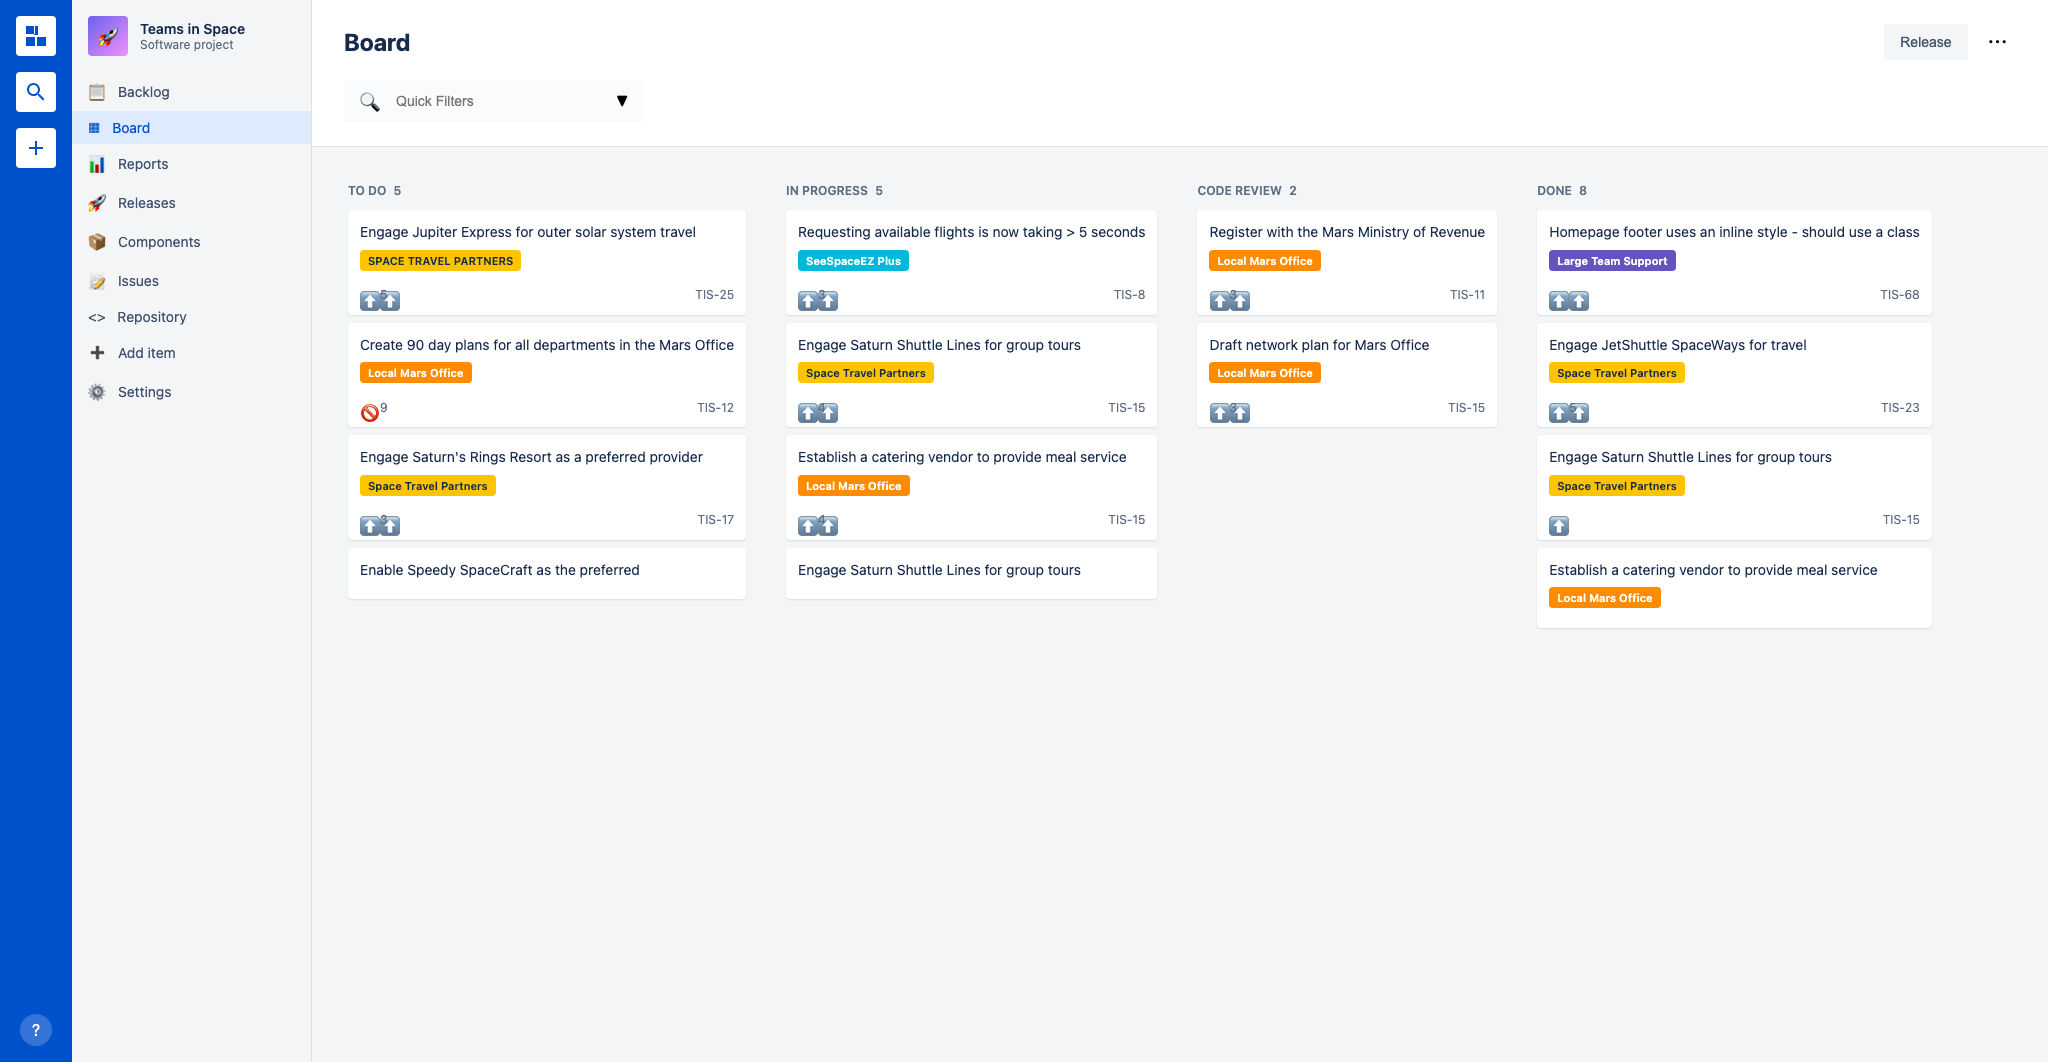The width and height of the screenshot is (2048, 1062).
Task: Open Backlog in the sidebar
Action: (x=143, y=92)
